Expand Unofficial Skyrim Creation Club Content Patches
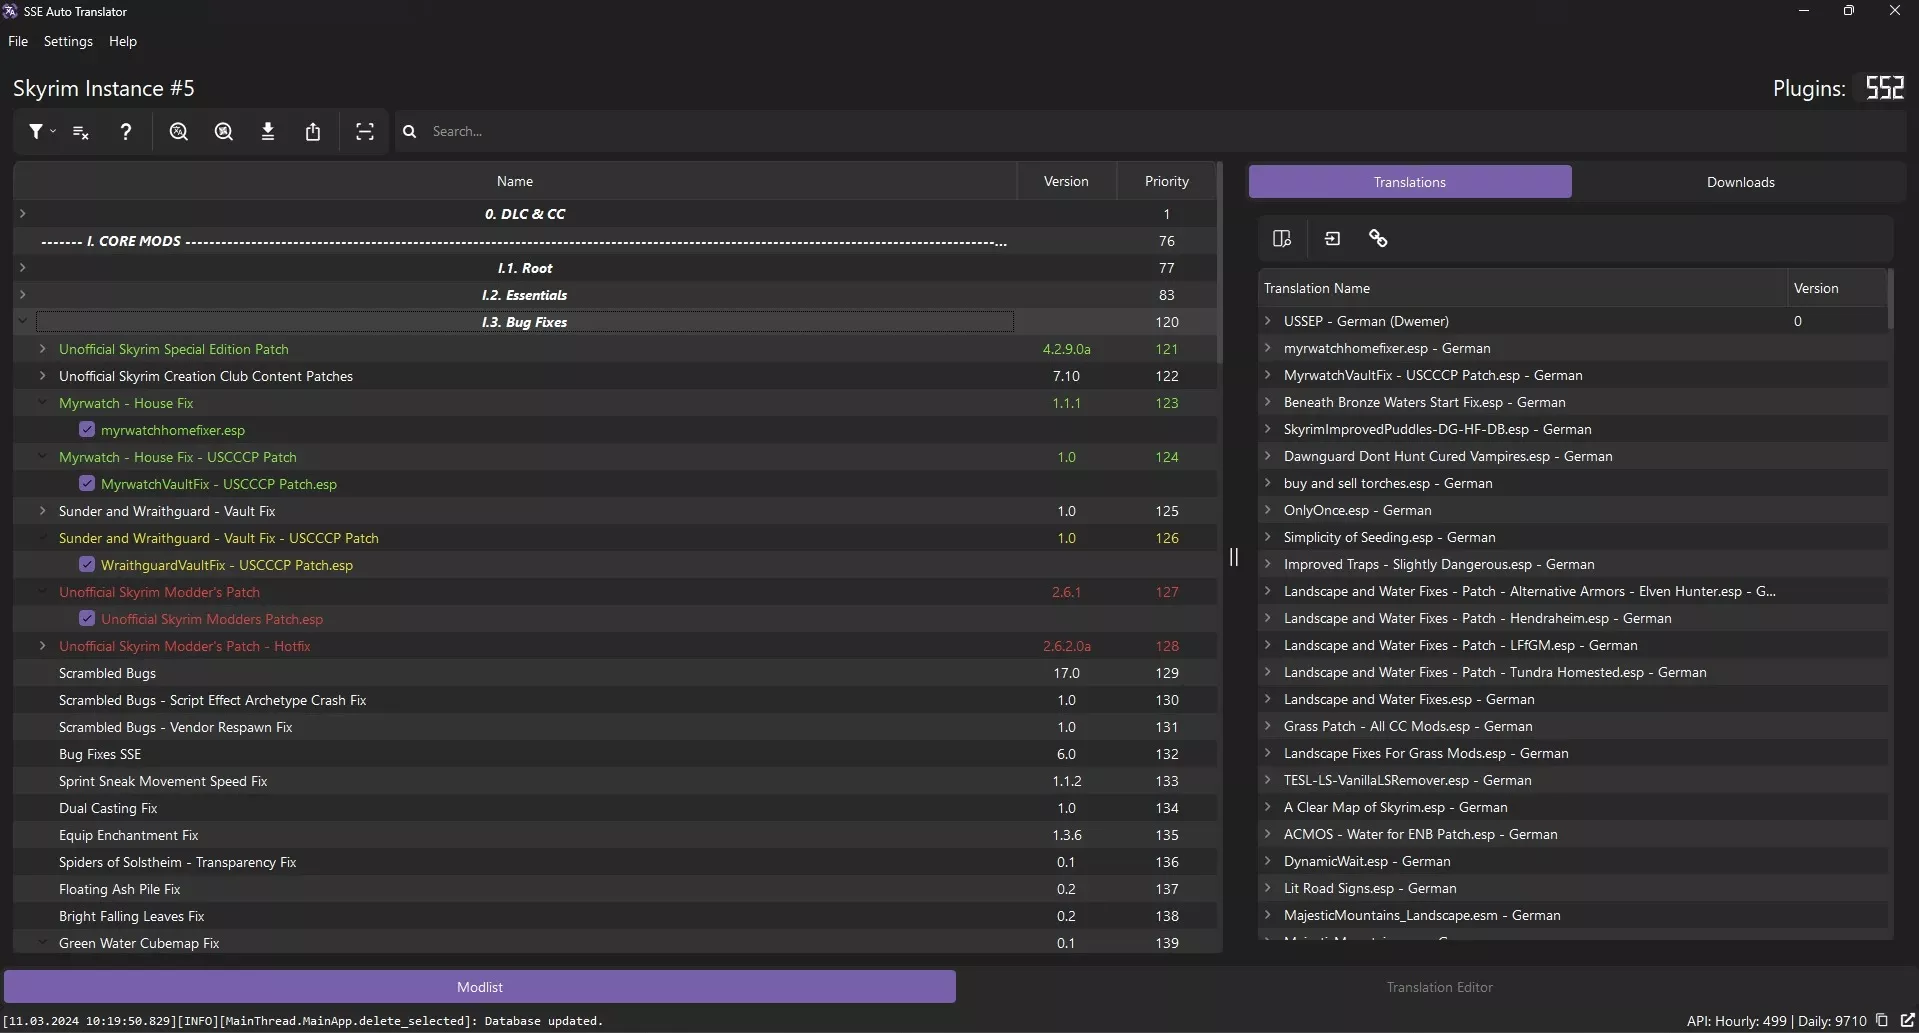Viewport: 1919px width, 1033px height. pos(42,375)
